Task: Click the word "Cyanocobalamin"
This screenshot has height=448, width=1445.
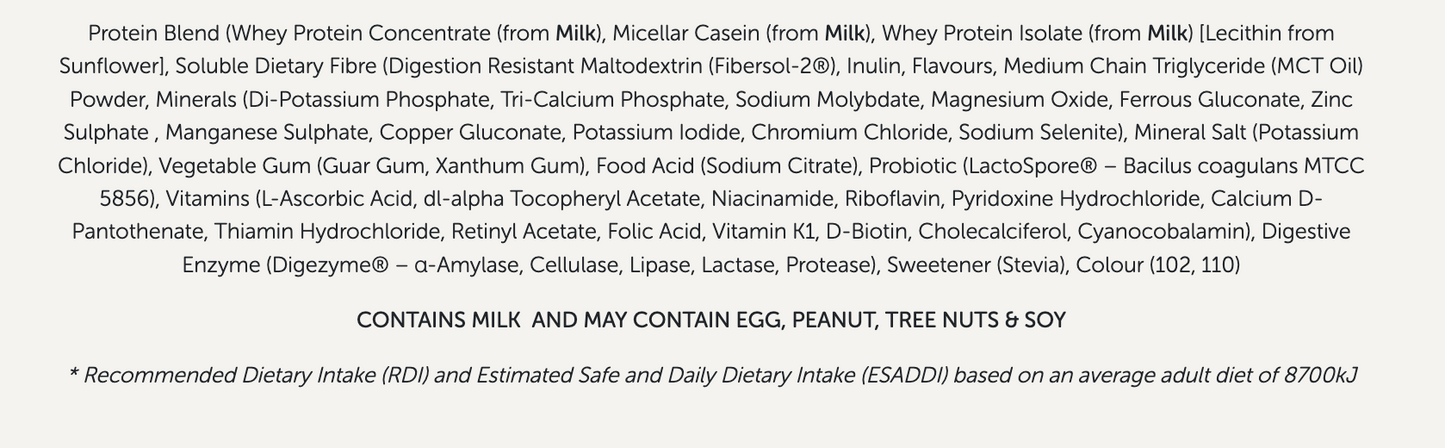Action: [1162, 232]
